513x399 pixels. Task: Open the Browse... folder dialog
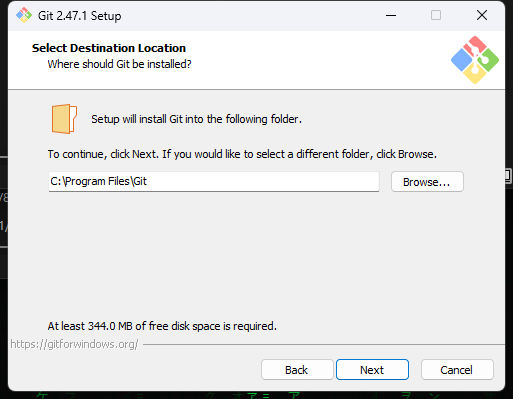click(x=427, y=182)
